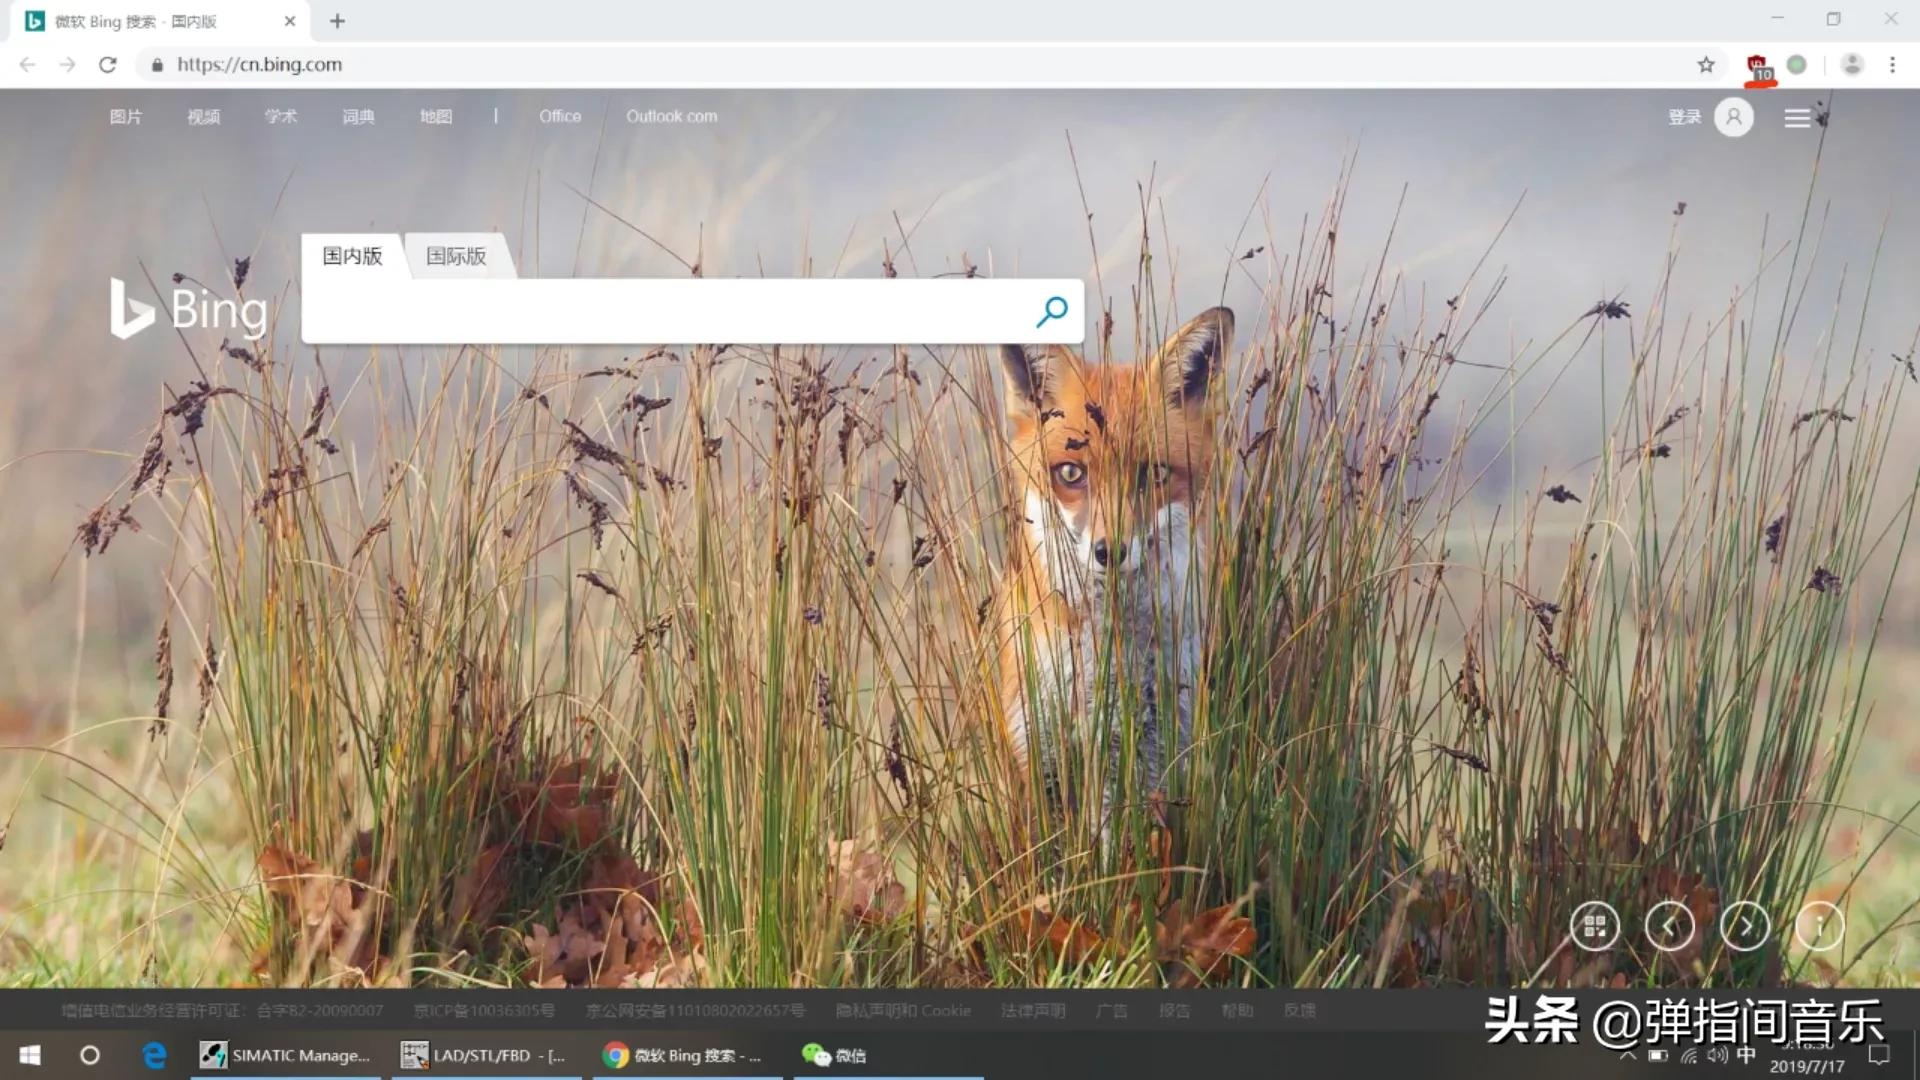
Task: Show previous background image
Action: 1669,927
